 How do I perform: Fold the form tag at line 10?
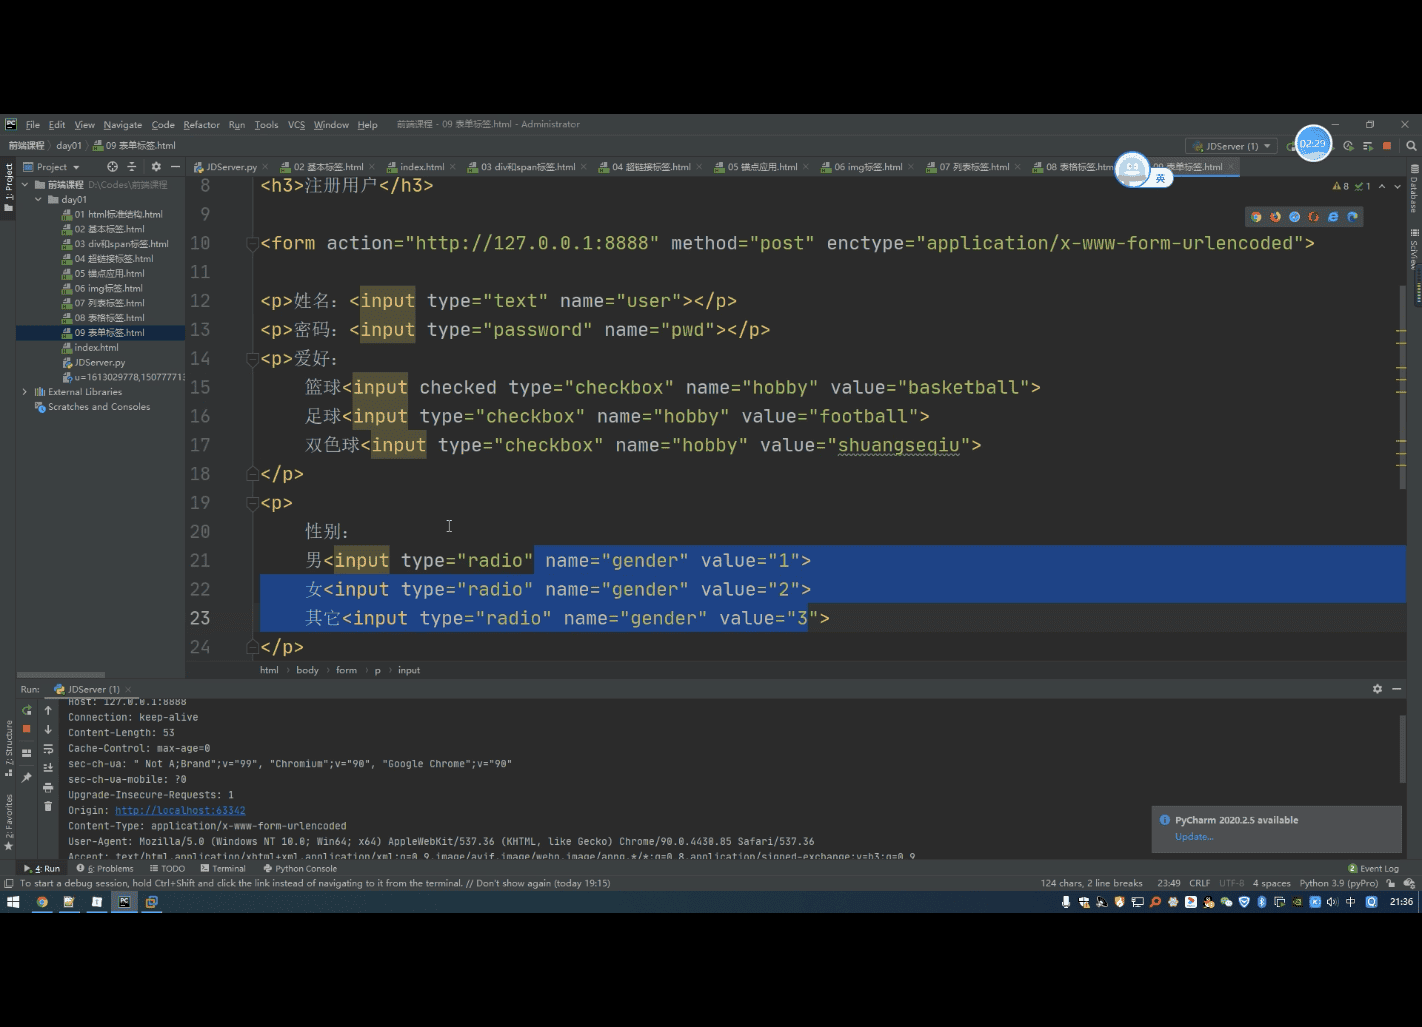click(252, 243)
